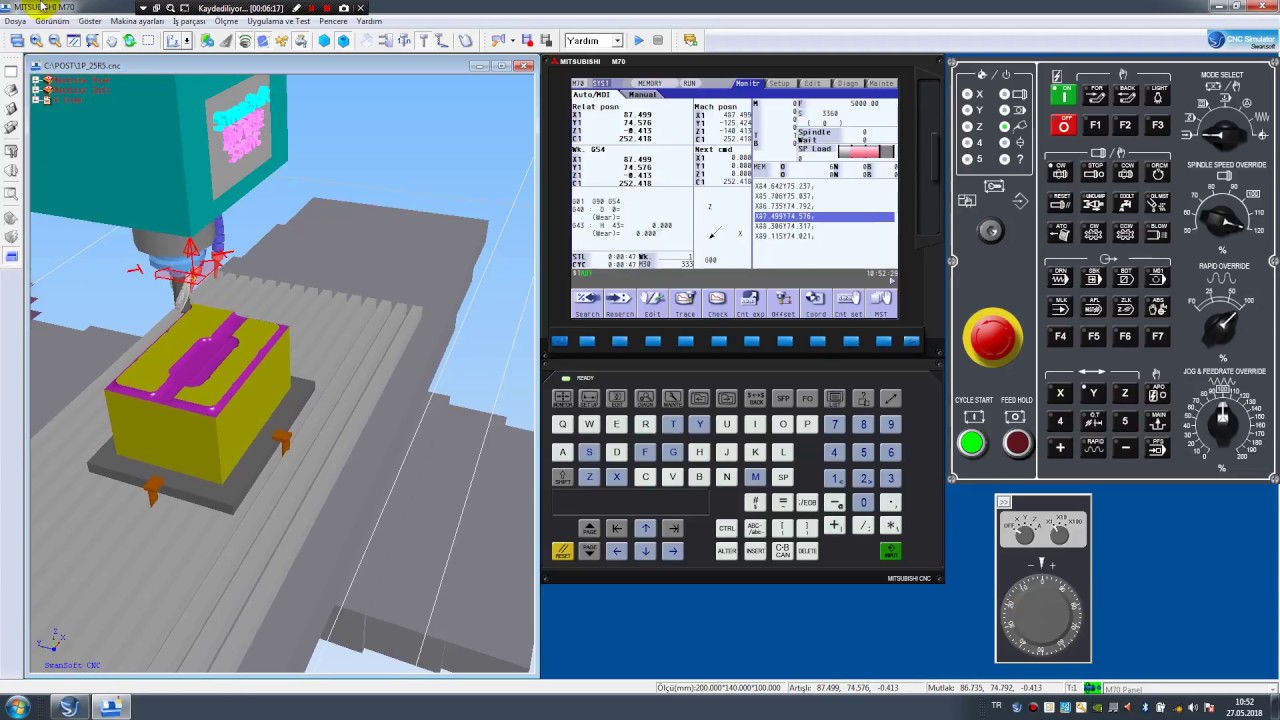The image size is (1280, 720).
Task: Click the yellow RESET key on keyboard
Action: tap(562, 551)
